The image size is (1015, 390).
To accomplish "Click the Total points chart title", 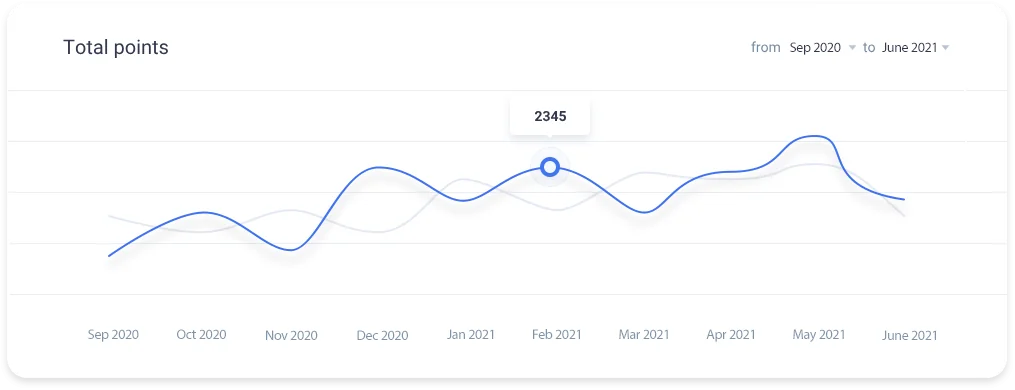I will click(116, 47).
